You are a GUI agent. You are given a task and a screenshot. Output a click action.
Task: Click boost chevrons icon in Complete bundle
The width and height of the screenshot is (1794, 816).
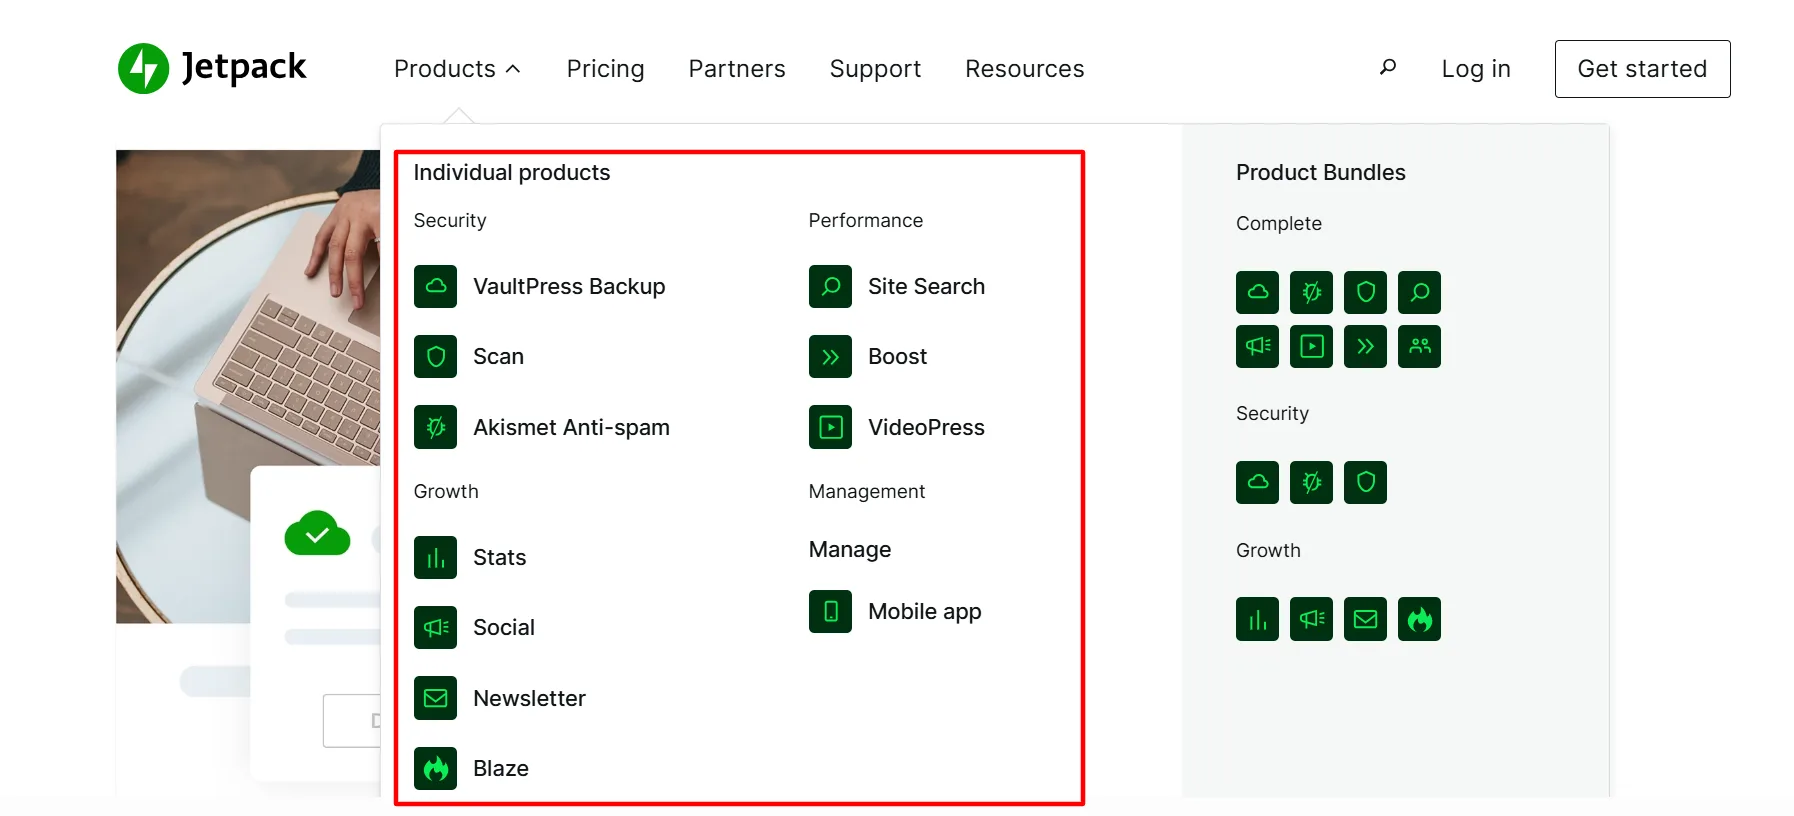[x=1366, y=346]
